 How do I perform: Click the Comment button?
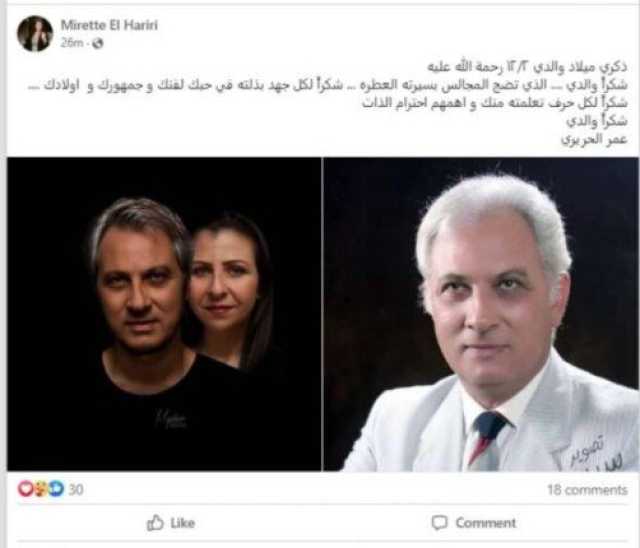click(x=474, y=523)
